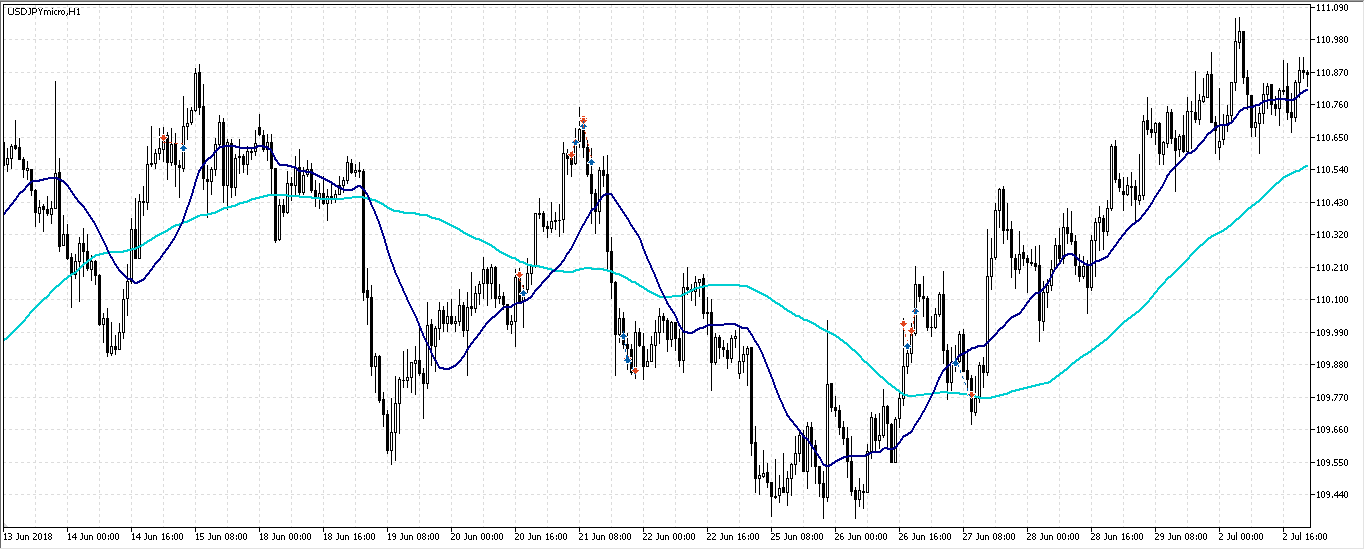Image resolution: width=1365 pixels, height=549 pixels.
Task: Click the 15 Jun 08:00 time label
Action: pos(221,537)
